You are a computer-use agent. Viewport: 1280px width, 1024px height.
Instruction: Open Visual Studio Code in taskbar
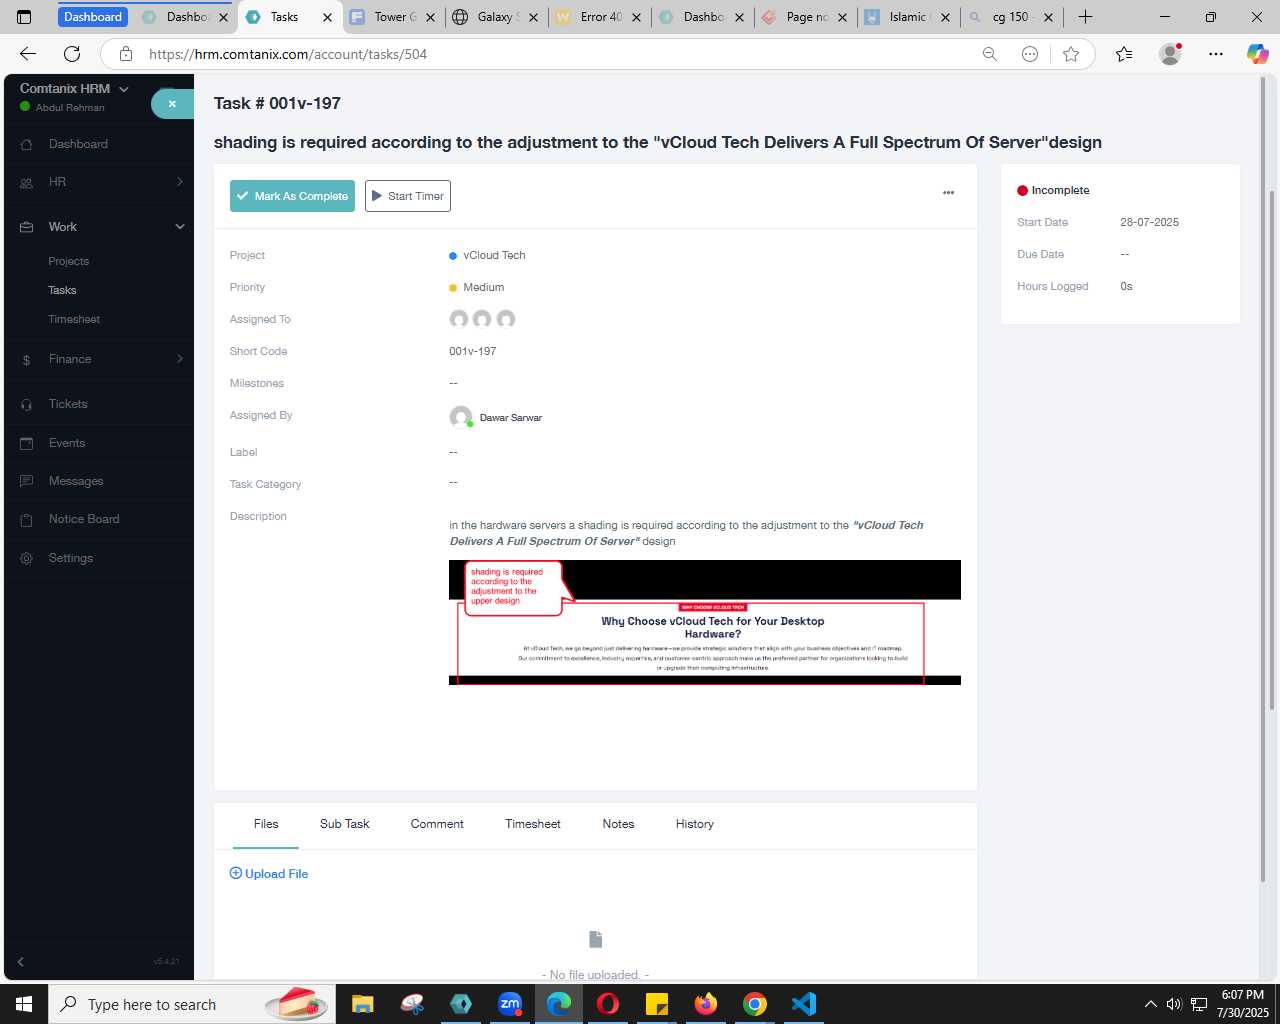pyautogui.click(x=804, y=1003)
